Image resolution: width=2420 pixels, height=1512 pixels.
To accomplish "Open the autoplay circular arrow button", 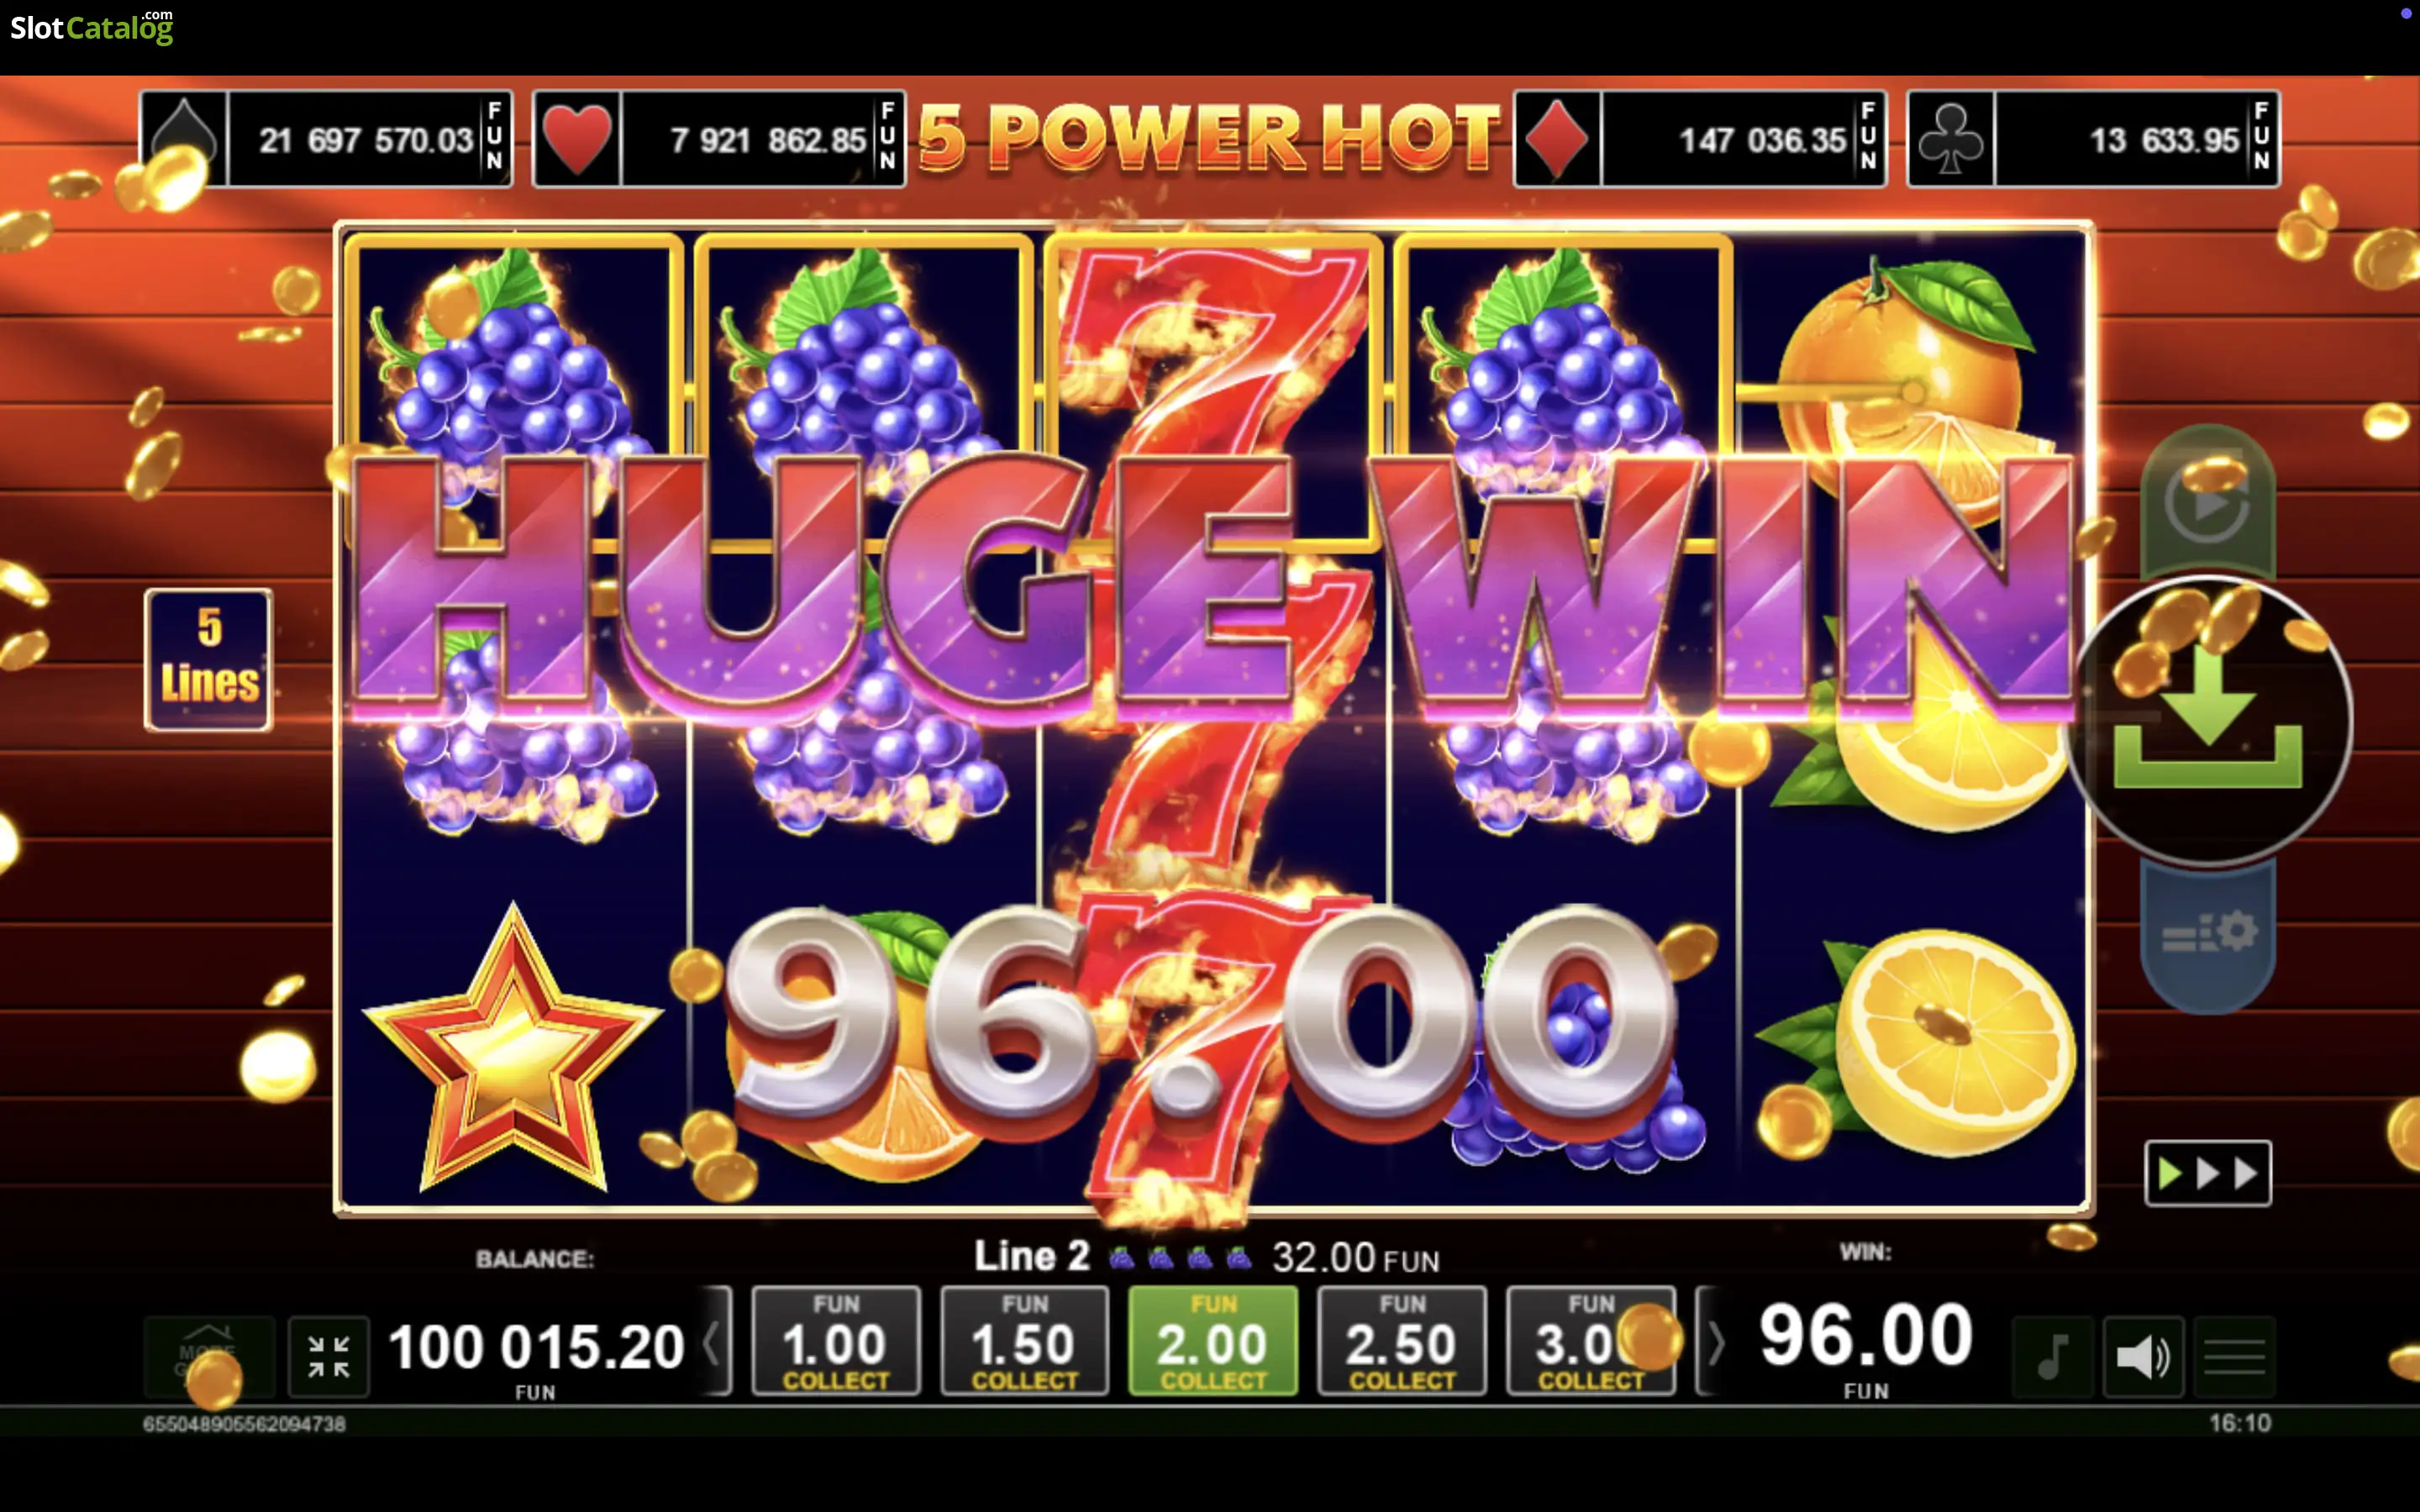I will pyautogui.click(x=2208, y=501).
